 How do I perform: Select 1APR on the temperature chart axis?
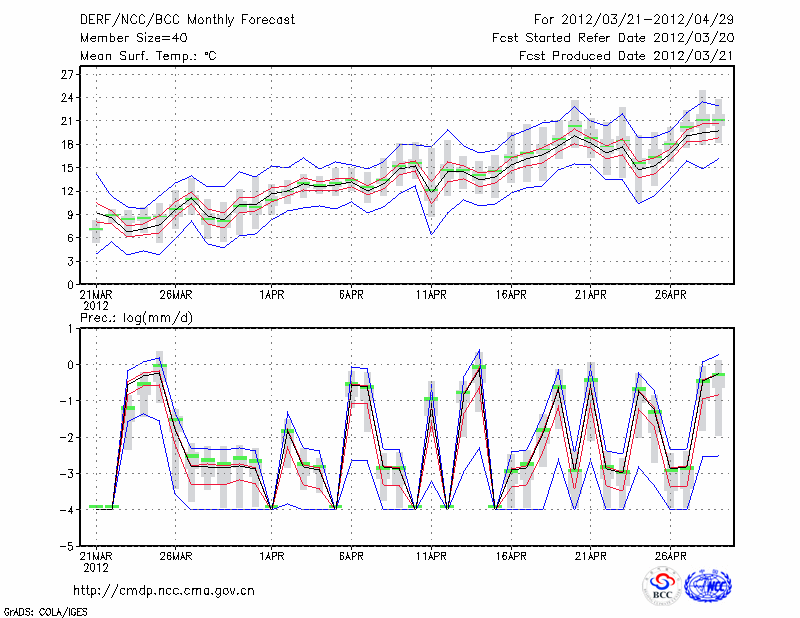click(x=270, y=296)
